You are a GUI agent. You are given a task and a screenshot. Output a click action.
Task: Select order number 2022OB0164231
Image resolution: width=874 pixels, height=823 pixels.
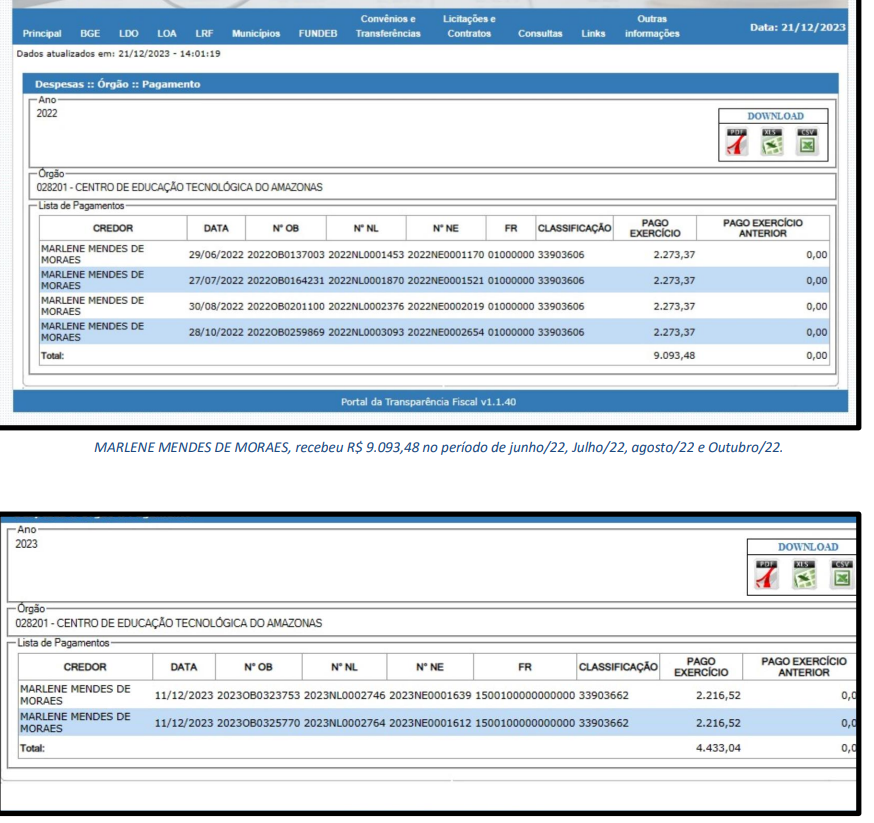pyautogui.click(x=286, y=280)
